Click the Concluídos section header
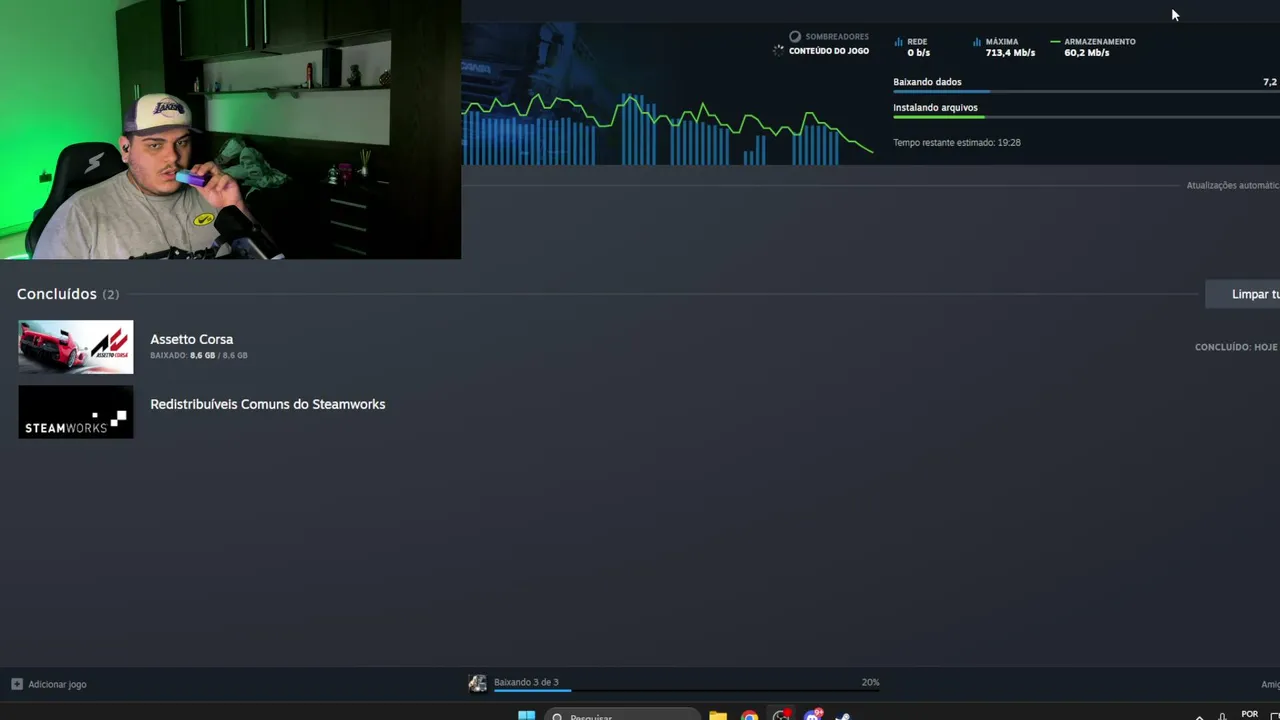This screenshot has width=1280, height=720. 68,294
